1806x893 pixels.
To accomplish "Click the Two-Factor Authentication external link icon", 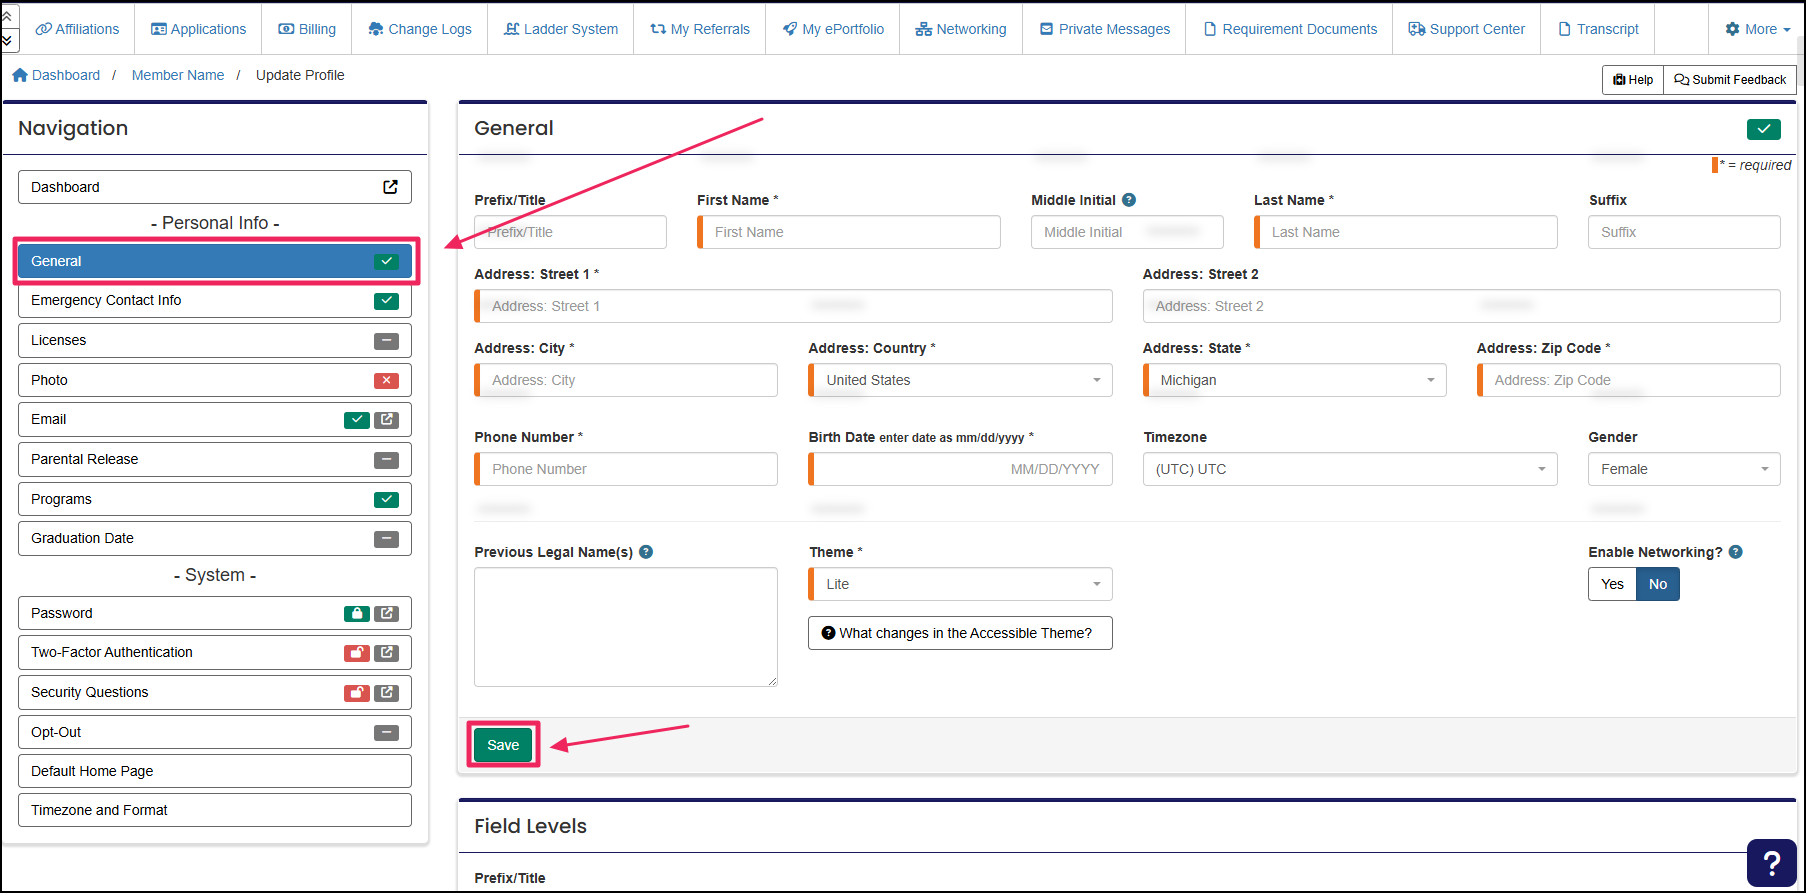I will [387, 653].
